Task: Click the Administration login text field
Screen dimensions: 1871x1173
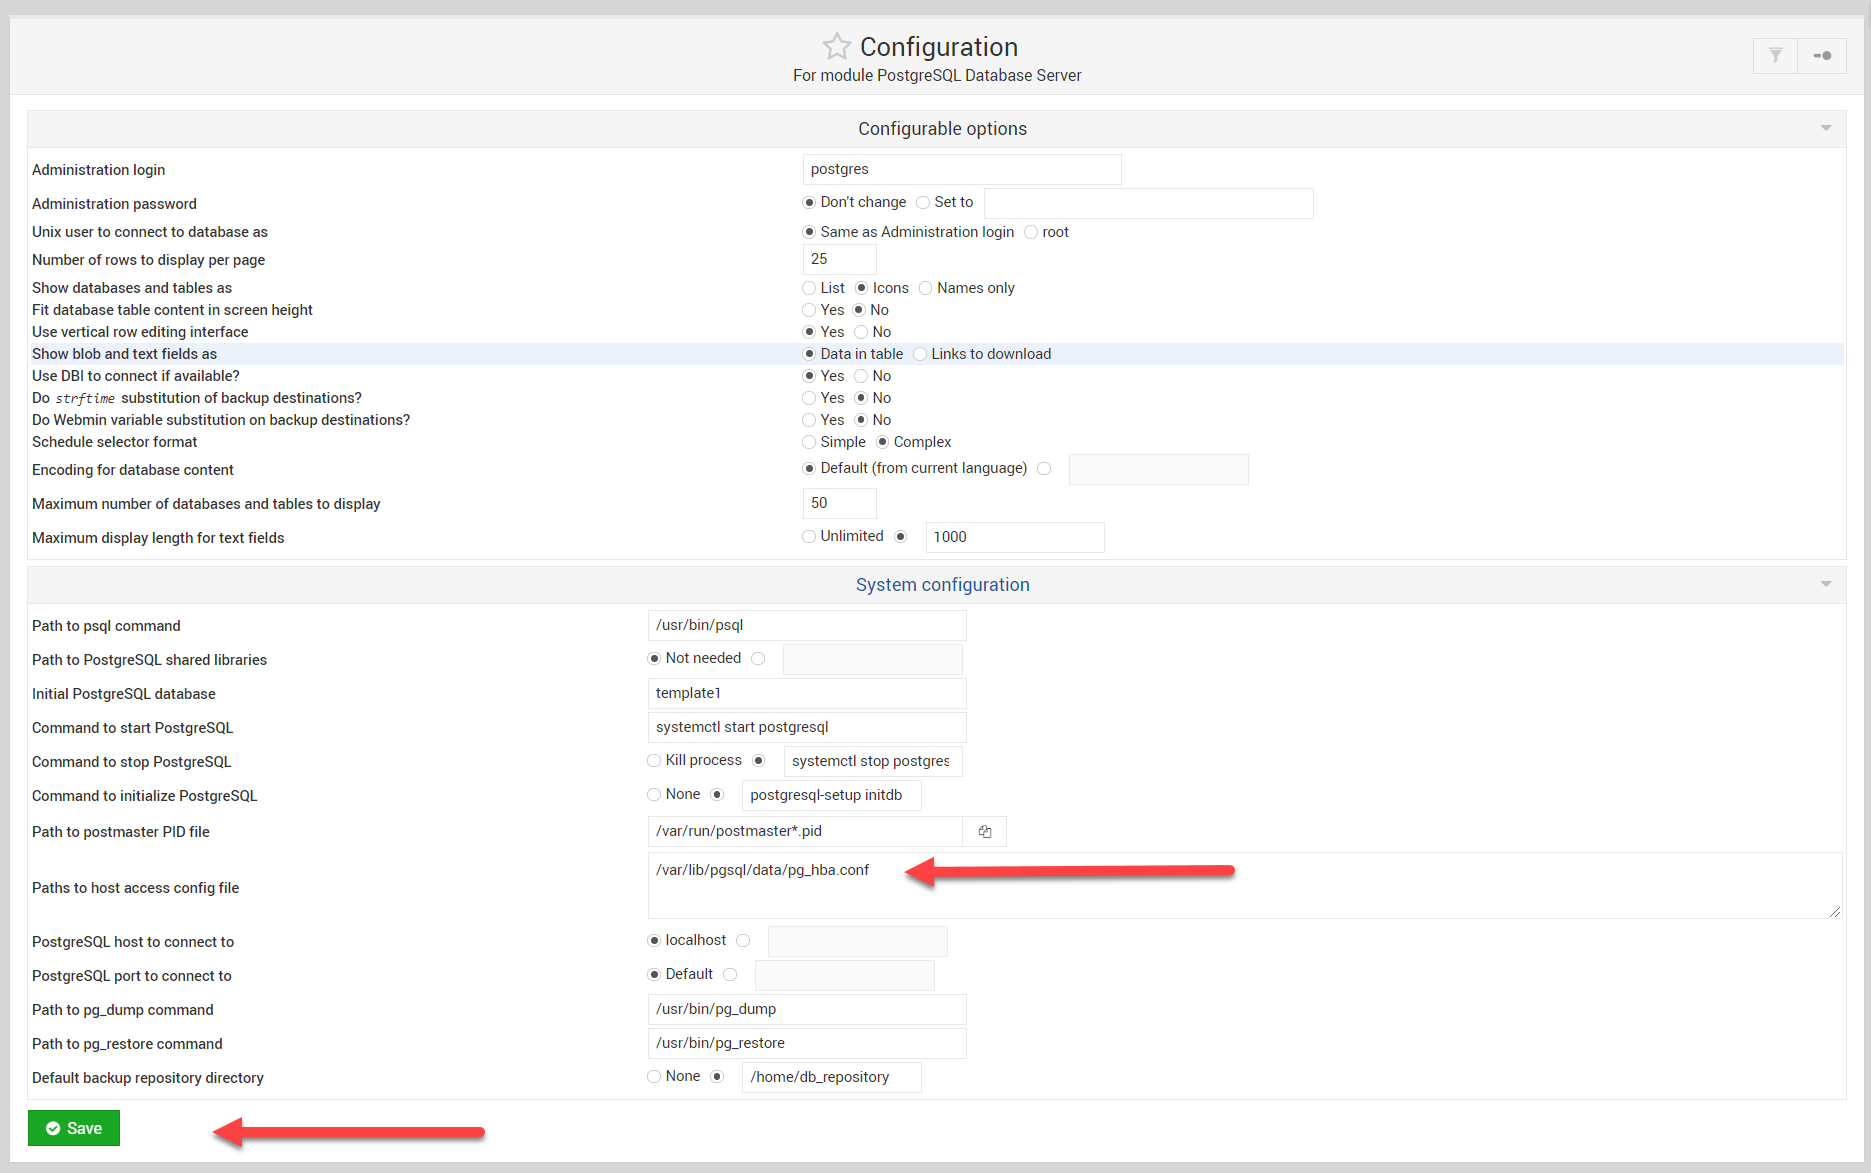Action: click(961, 170)
